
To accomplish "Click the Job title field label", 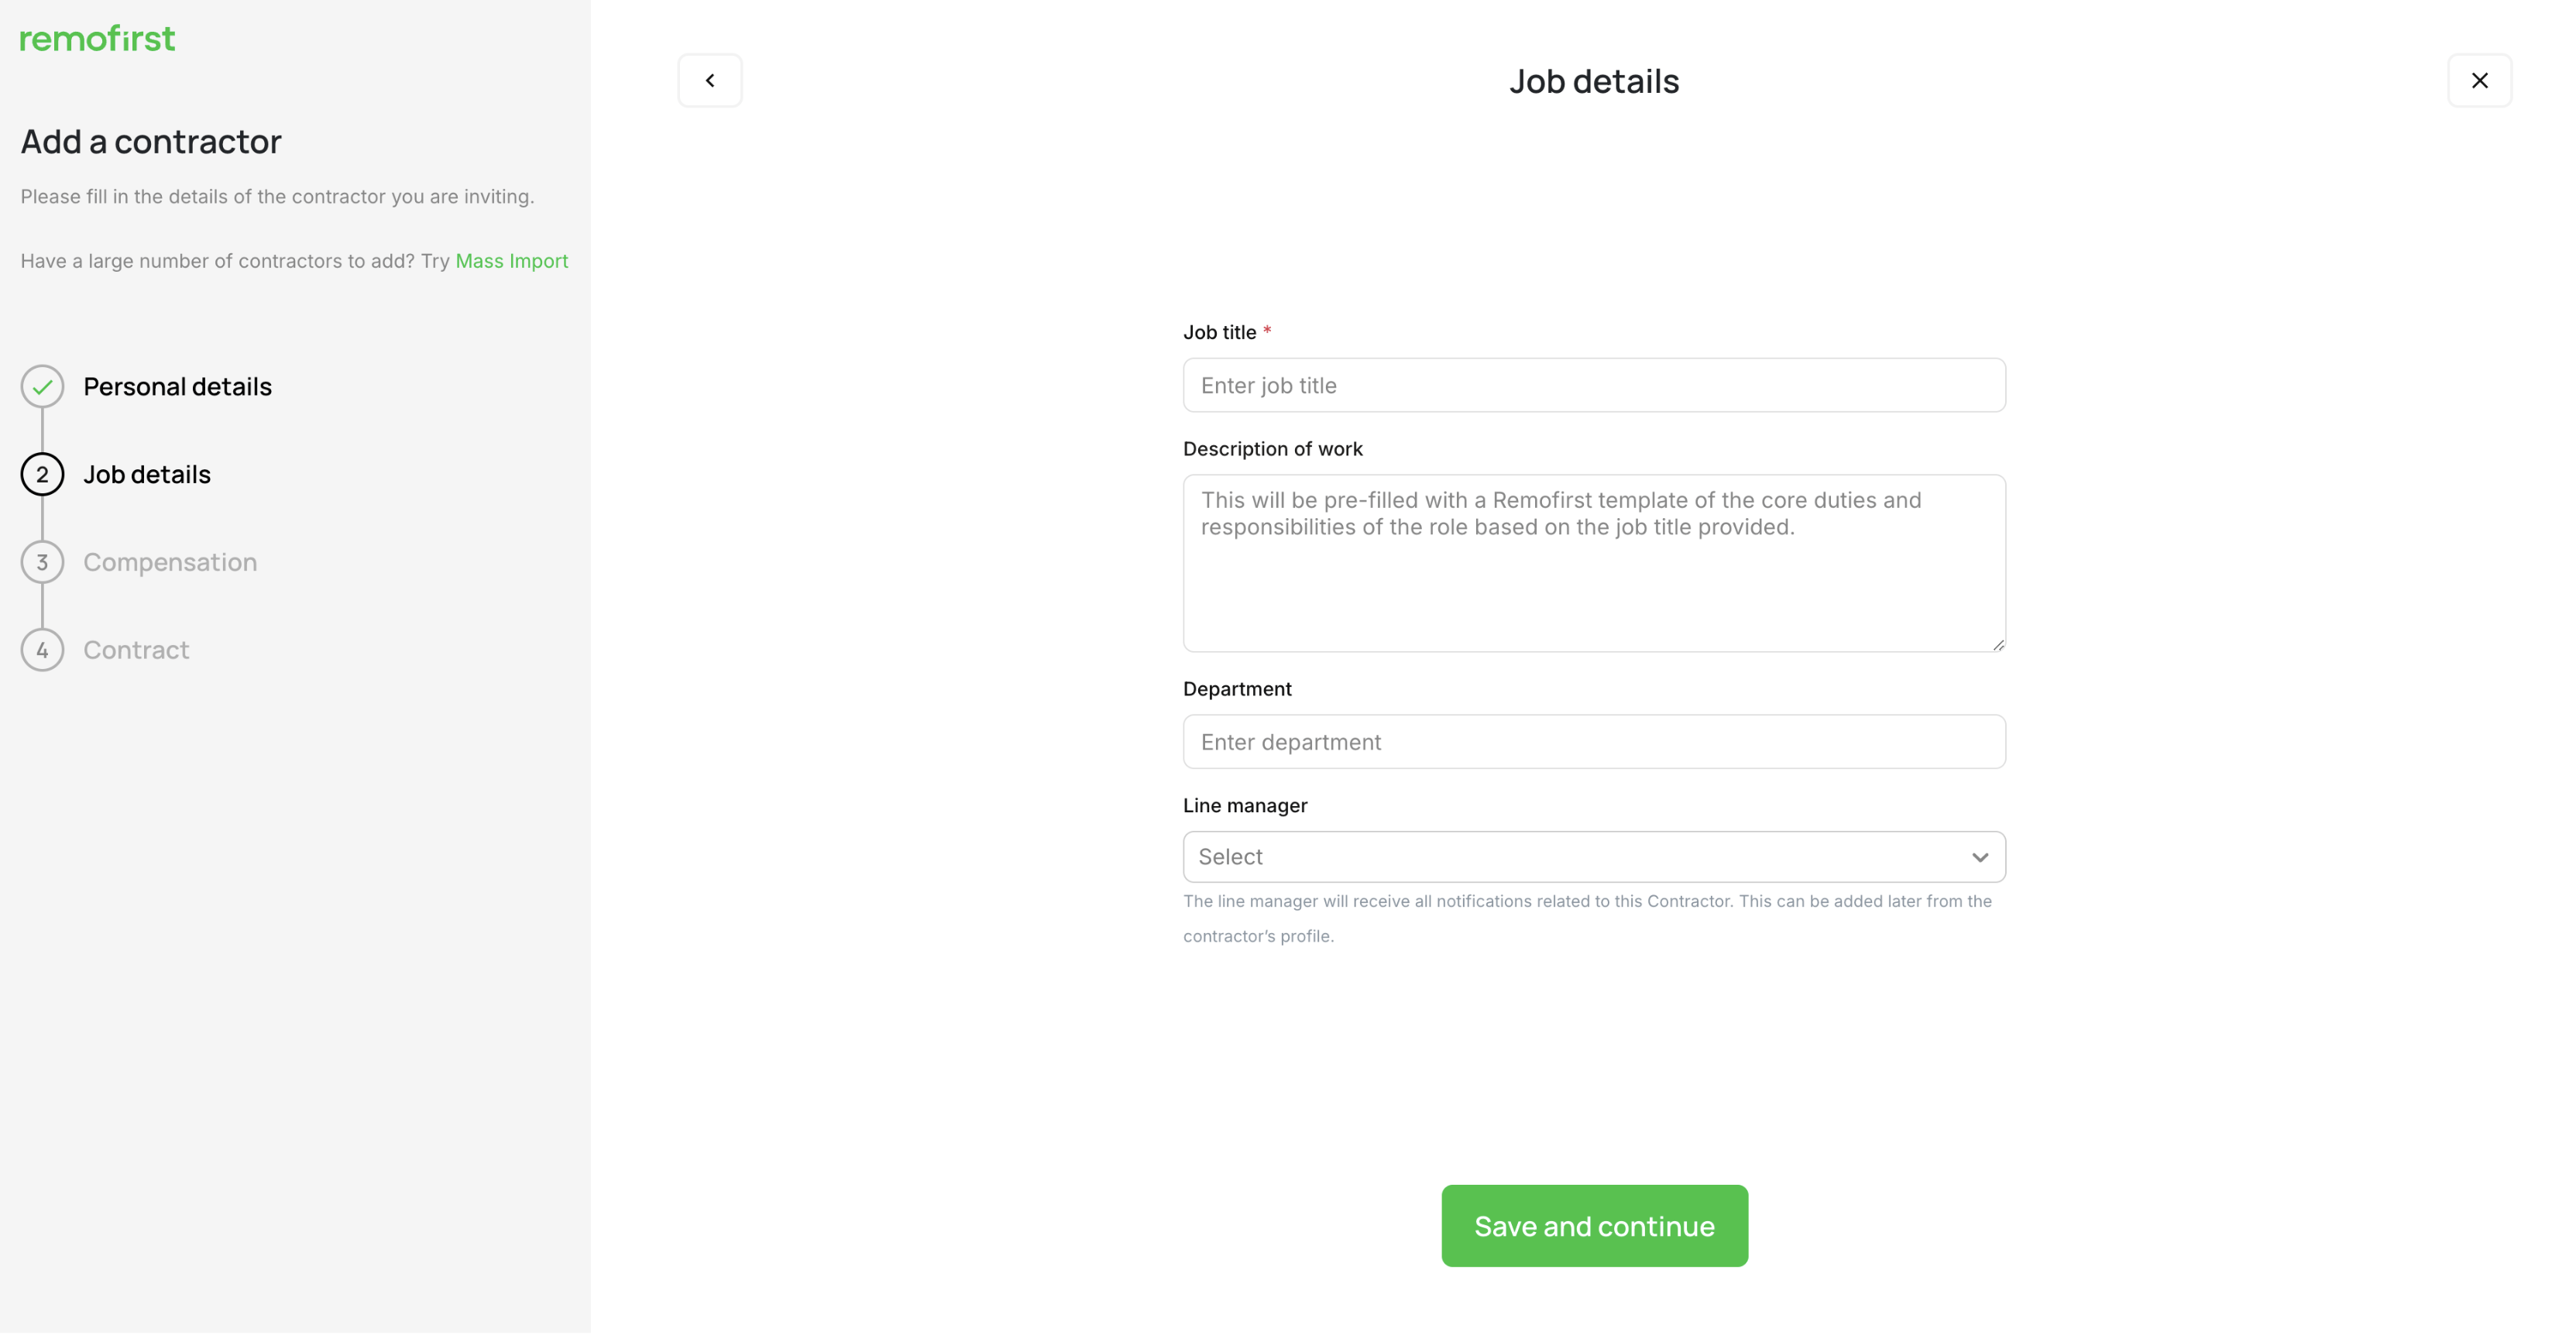I will click(1219, 332).
